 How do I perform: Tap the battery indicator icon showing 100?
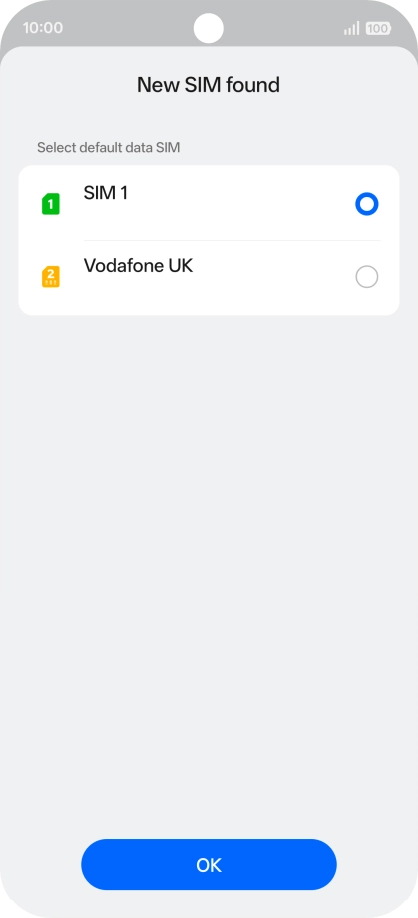(x=378, y=28)
